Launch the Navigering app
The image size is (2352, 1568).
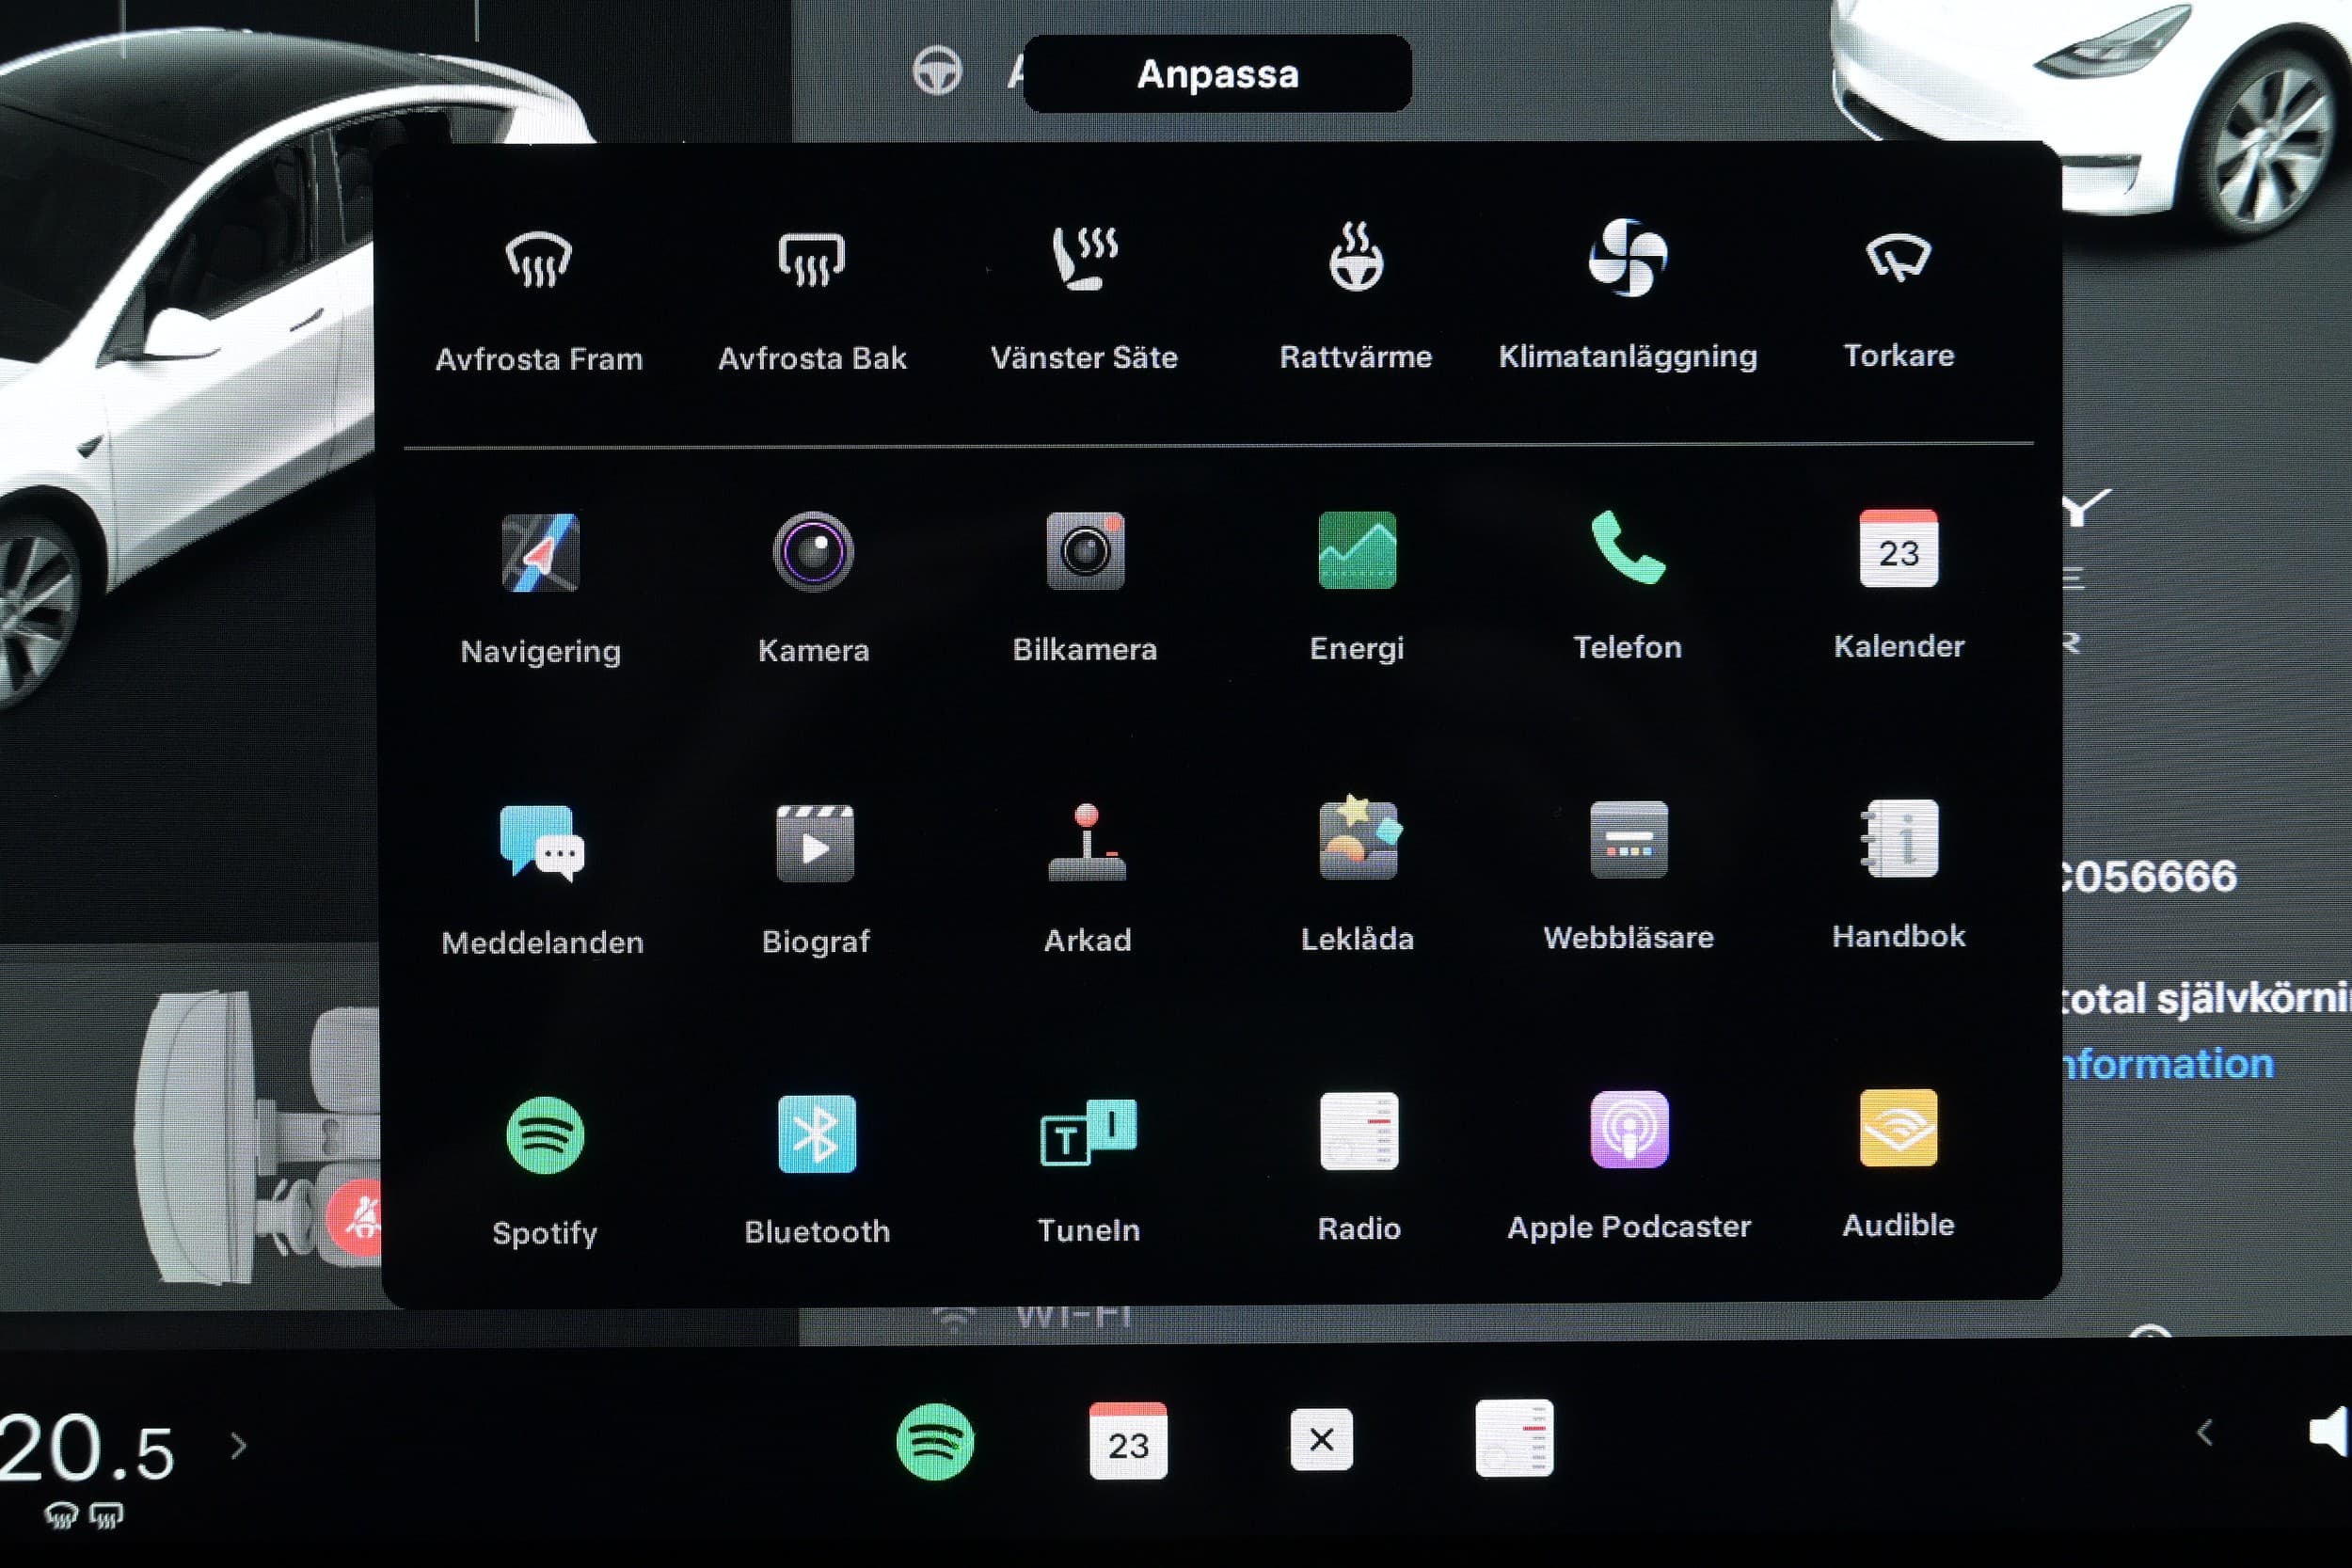(540, 590)
